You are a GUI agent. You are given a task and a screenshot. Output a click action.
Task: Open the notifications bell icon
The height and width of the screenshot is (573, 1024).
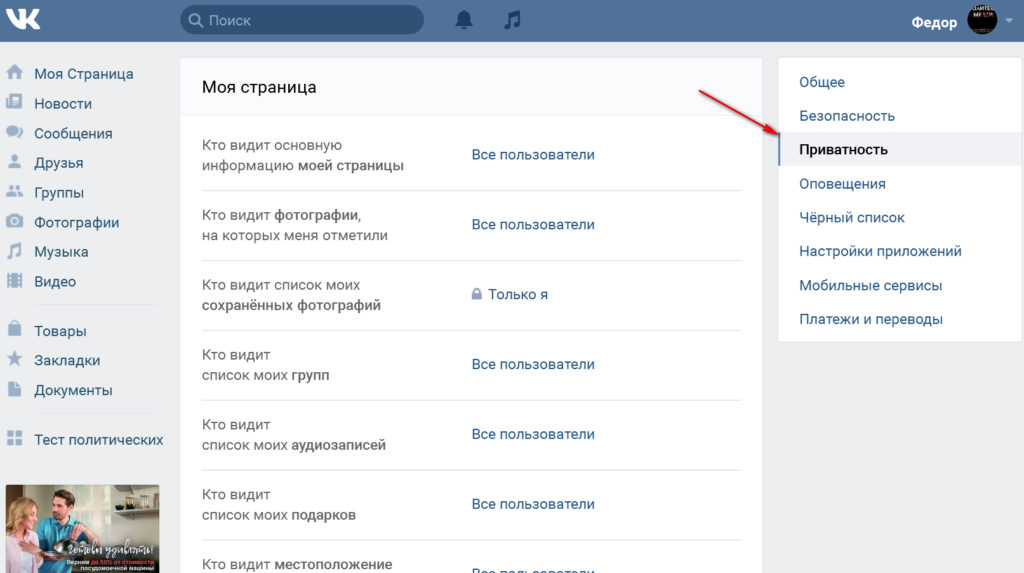[464, 20]
